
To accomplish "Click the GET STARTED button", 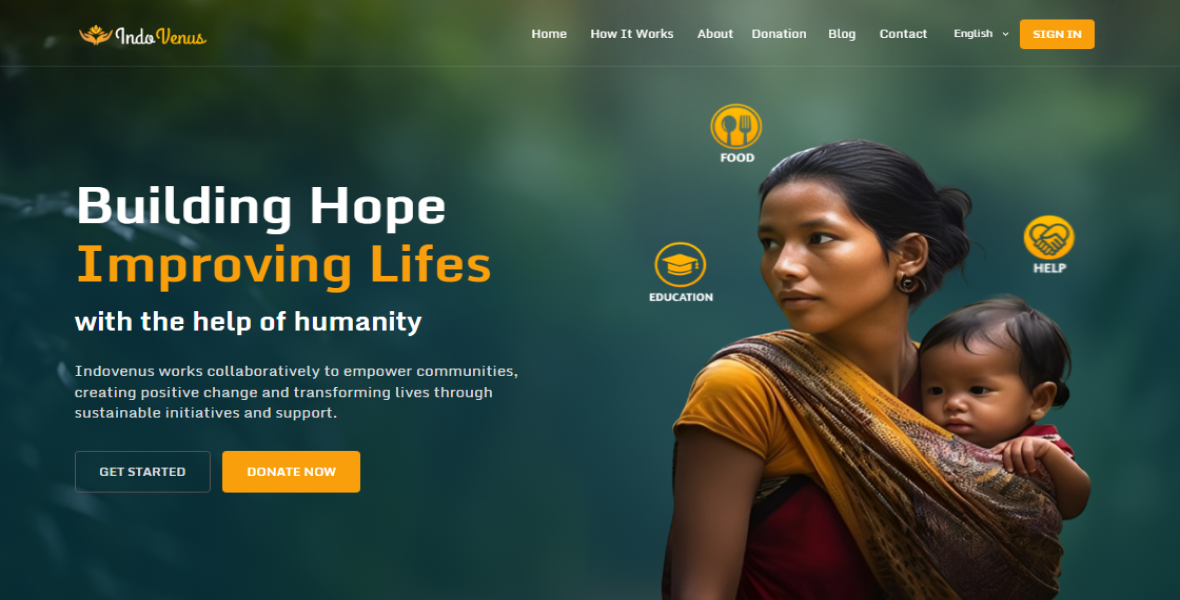I will [x=142, y=471].
